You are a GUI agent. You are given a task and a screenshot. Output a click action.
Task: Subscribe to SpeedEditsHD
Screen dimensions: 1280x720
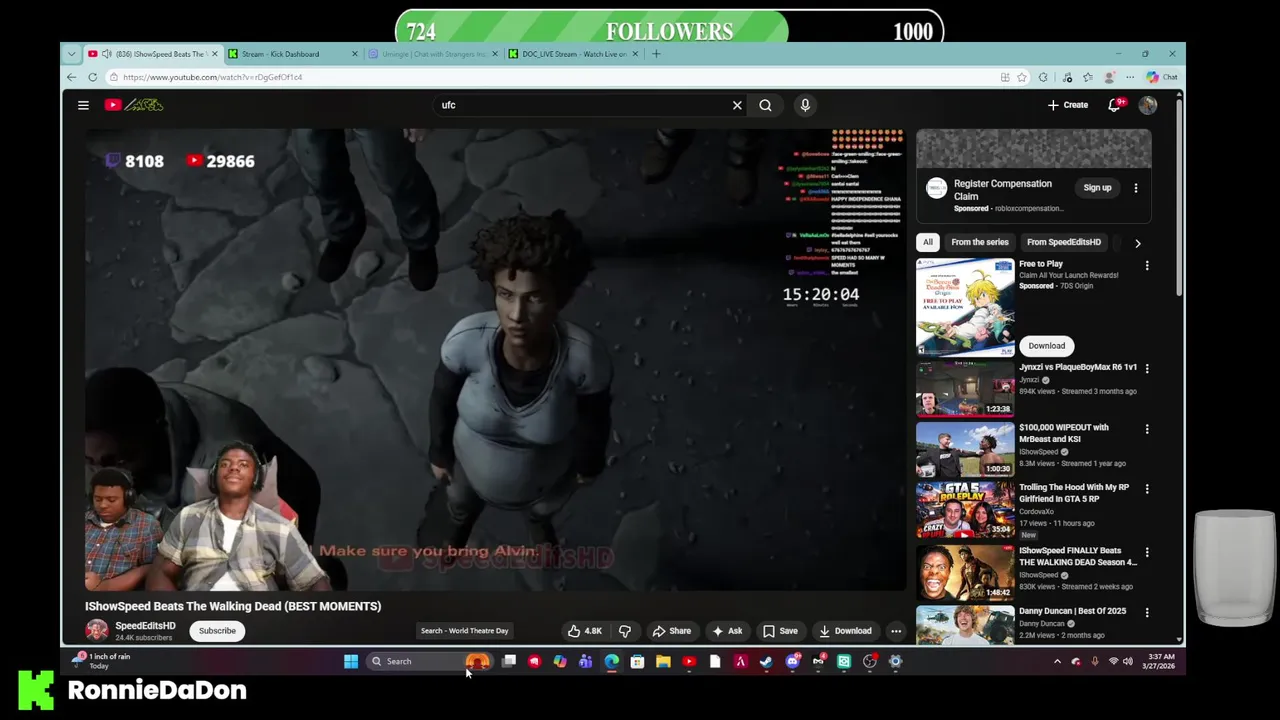pyautogui.click(x=217, y=631)
